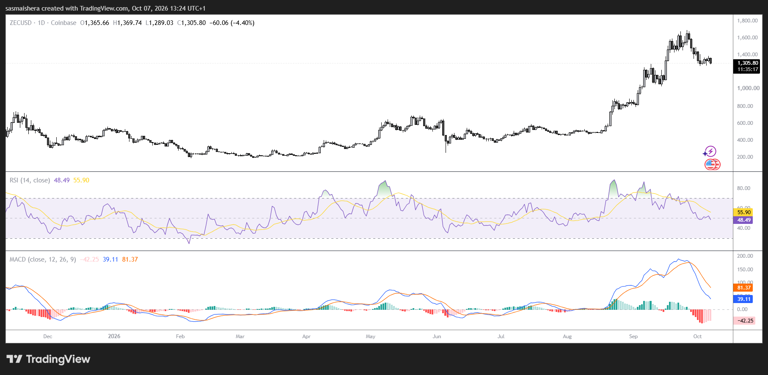Click the 40.00 RSI axis label
The width and height of the screenshot is (768, 375).
tap(743, 228)
